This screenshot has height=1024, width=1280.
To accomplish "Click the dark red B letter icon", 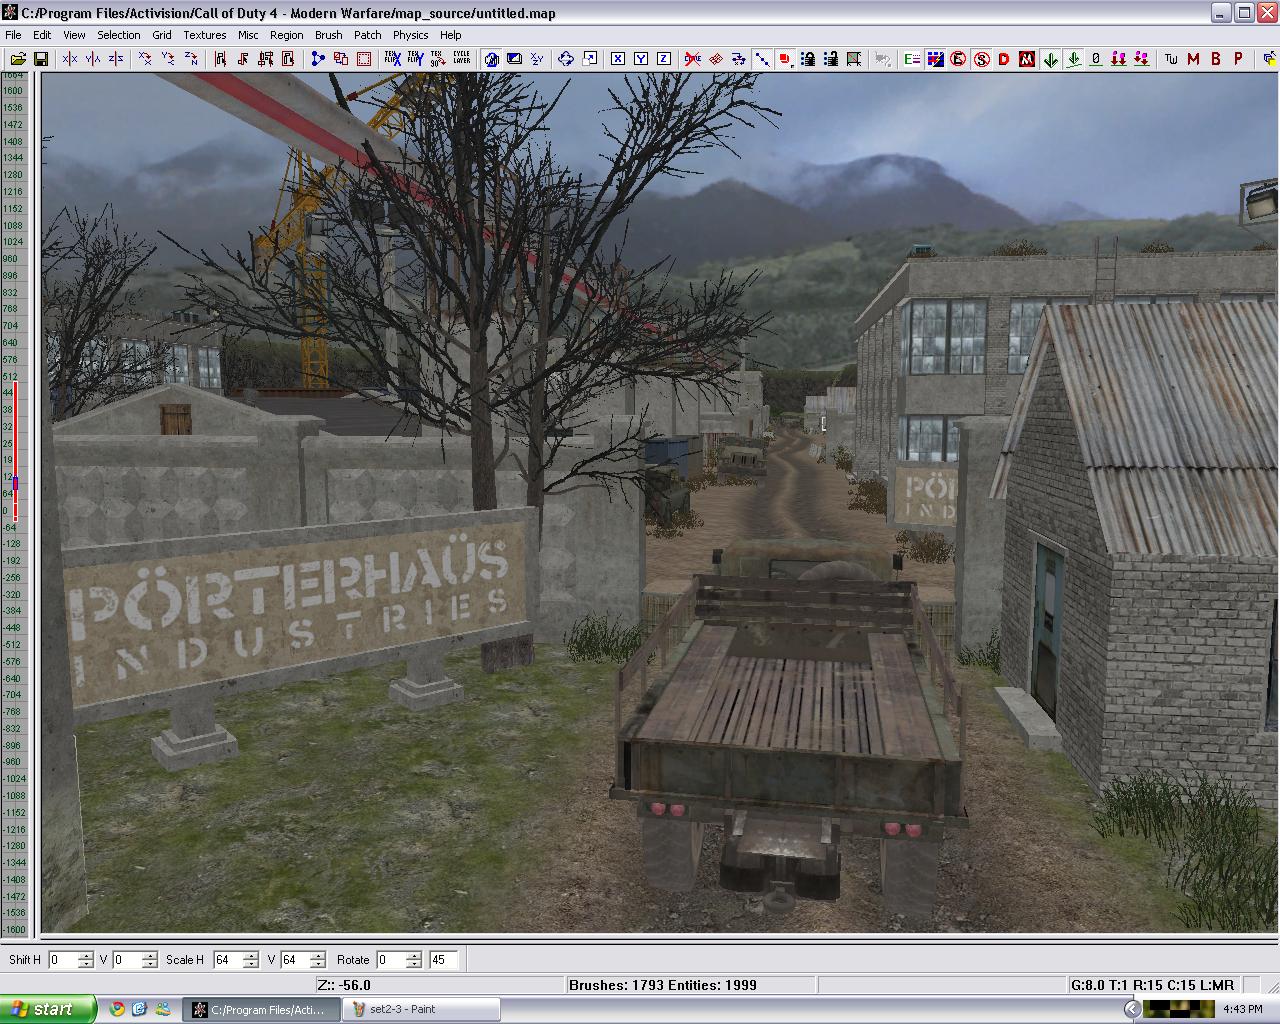I will pos(1216,59).
